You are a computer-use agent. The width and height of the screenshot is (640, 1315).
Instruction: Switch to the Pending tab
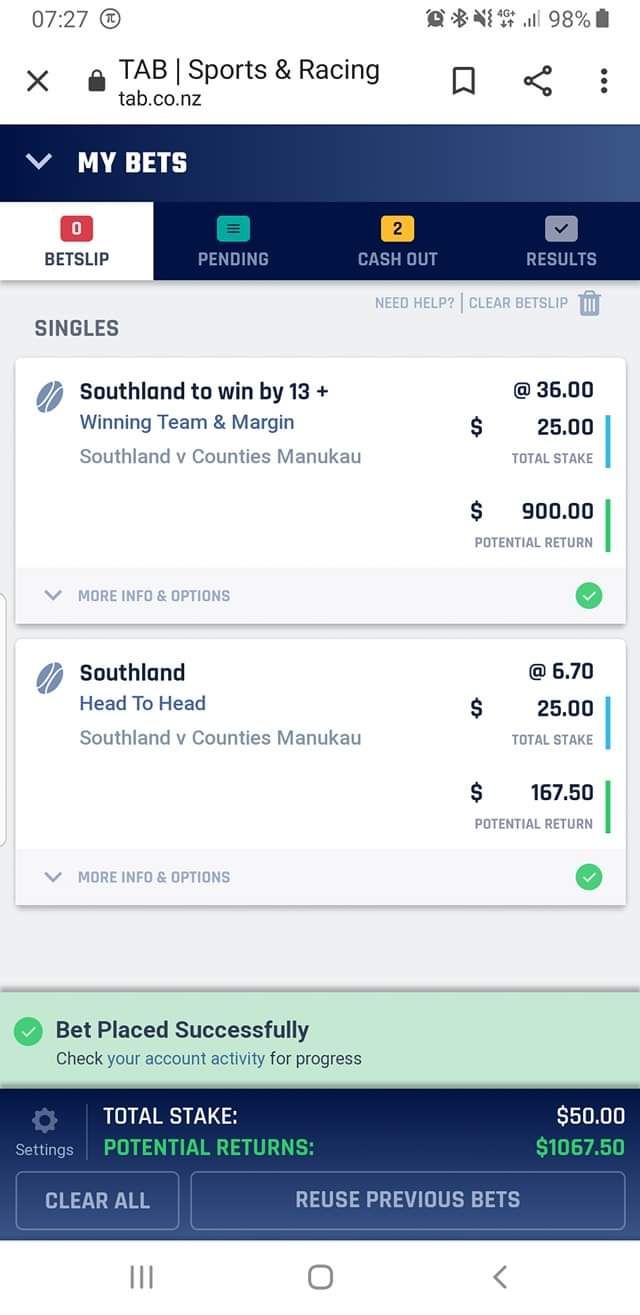click(233, 242)
